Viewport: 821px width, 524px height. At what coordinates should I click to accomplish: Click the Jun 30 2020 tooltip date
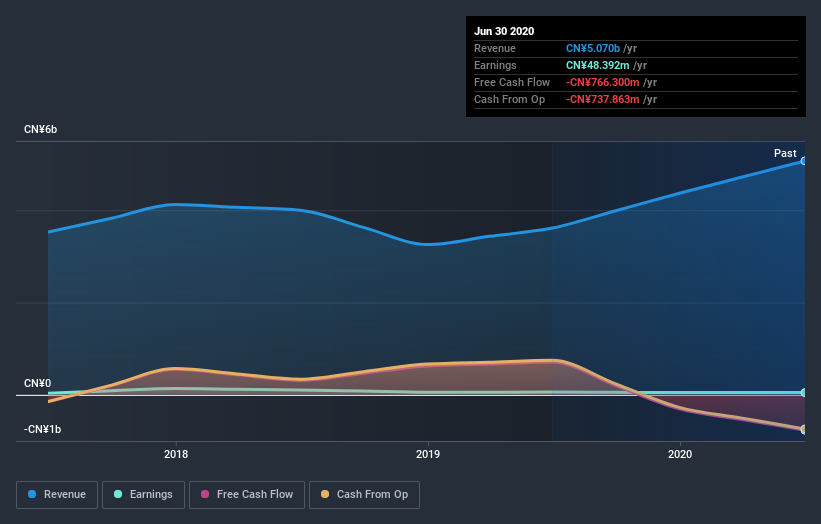click(504, 31)
